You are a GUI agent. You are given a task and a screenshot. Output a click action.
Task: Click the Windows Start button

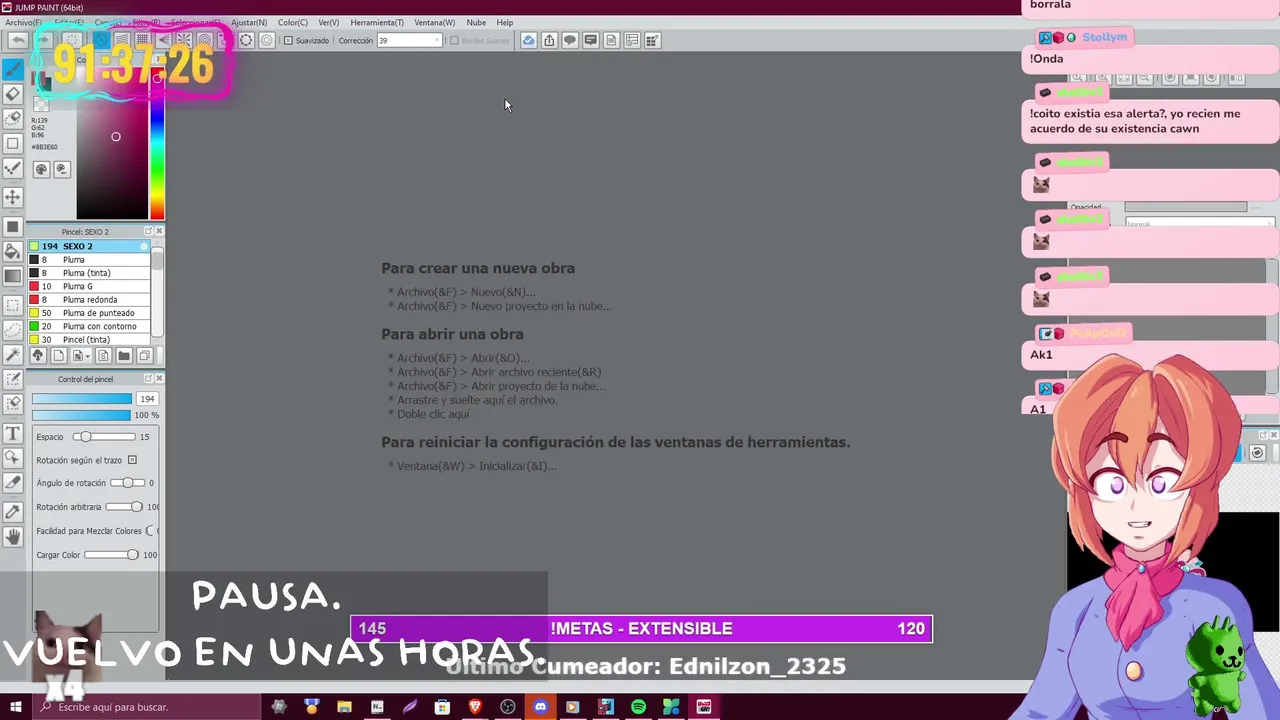click(x=15, y=707)
